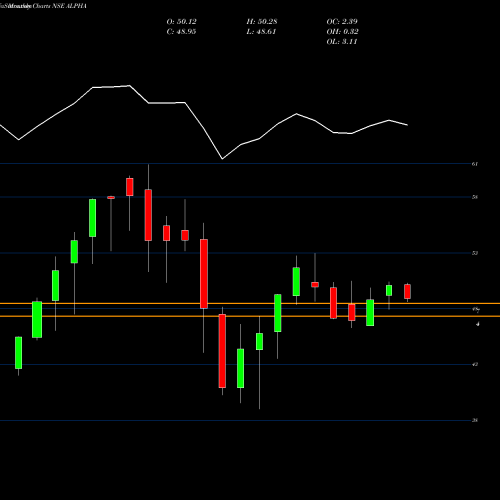Click the price axis label 38

pyautogui.click(x=475, y=421)
